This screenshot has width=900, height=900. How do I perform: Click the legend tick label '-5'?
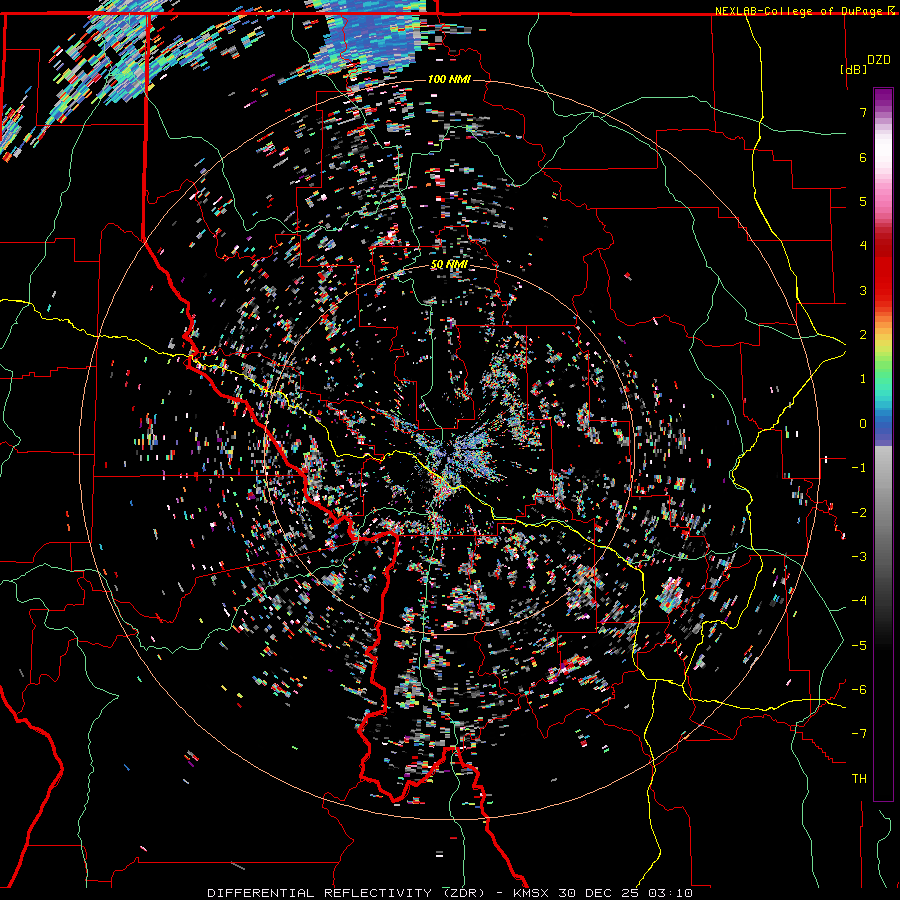859,645
